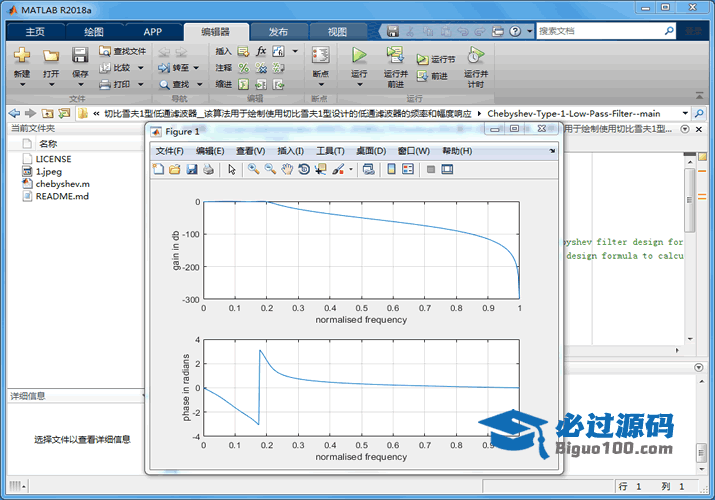Click the 运行并计时 (Run and Time) icon
Viewport: 715px width, 500px height.
click(476, 55)
